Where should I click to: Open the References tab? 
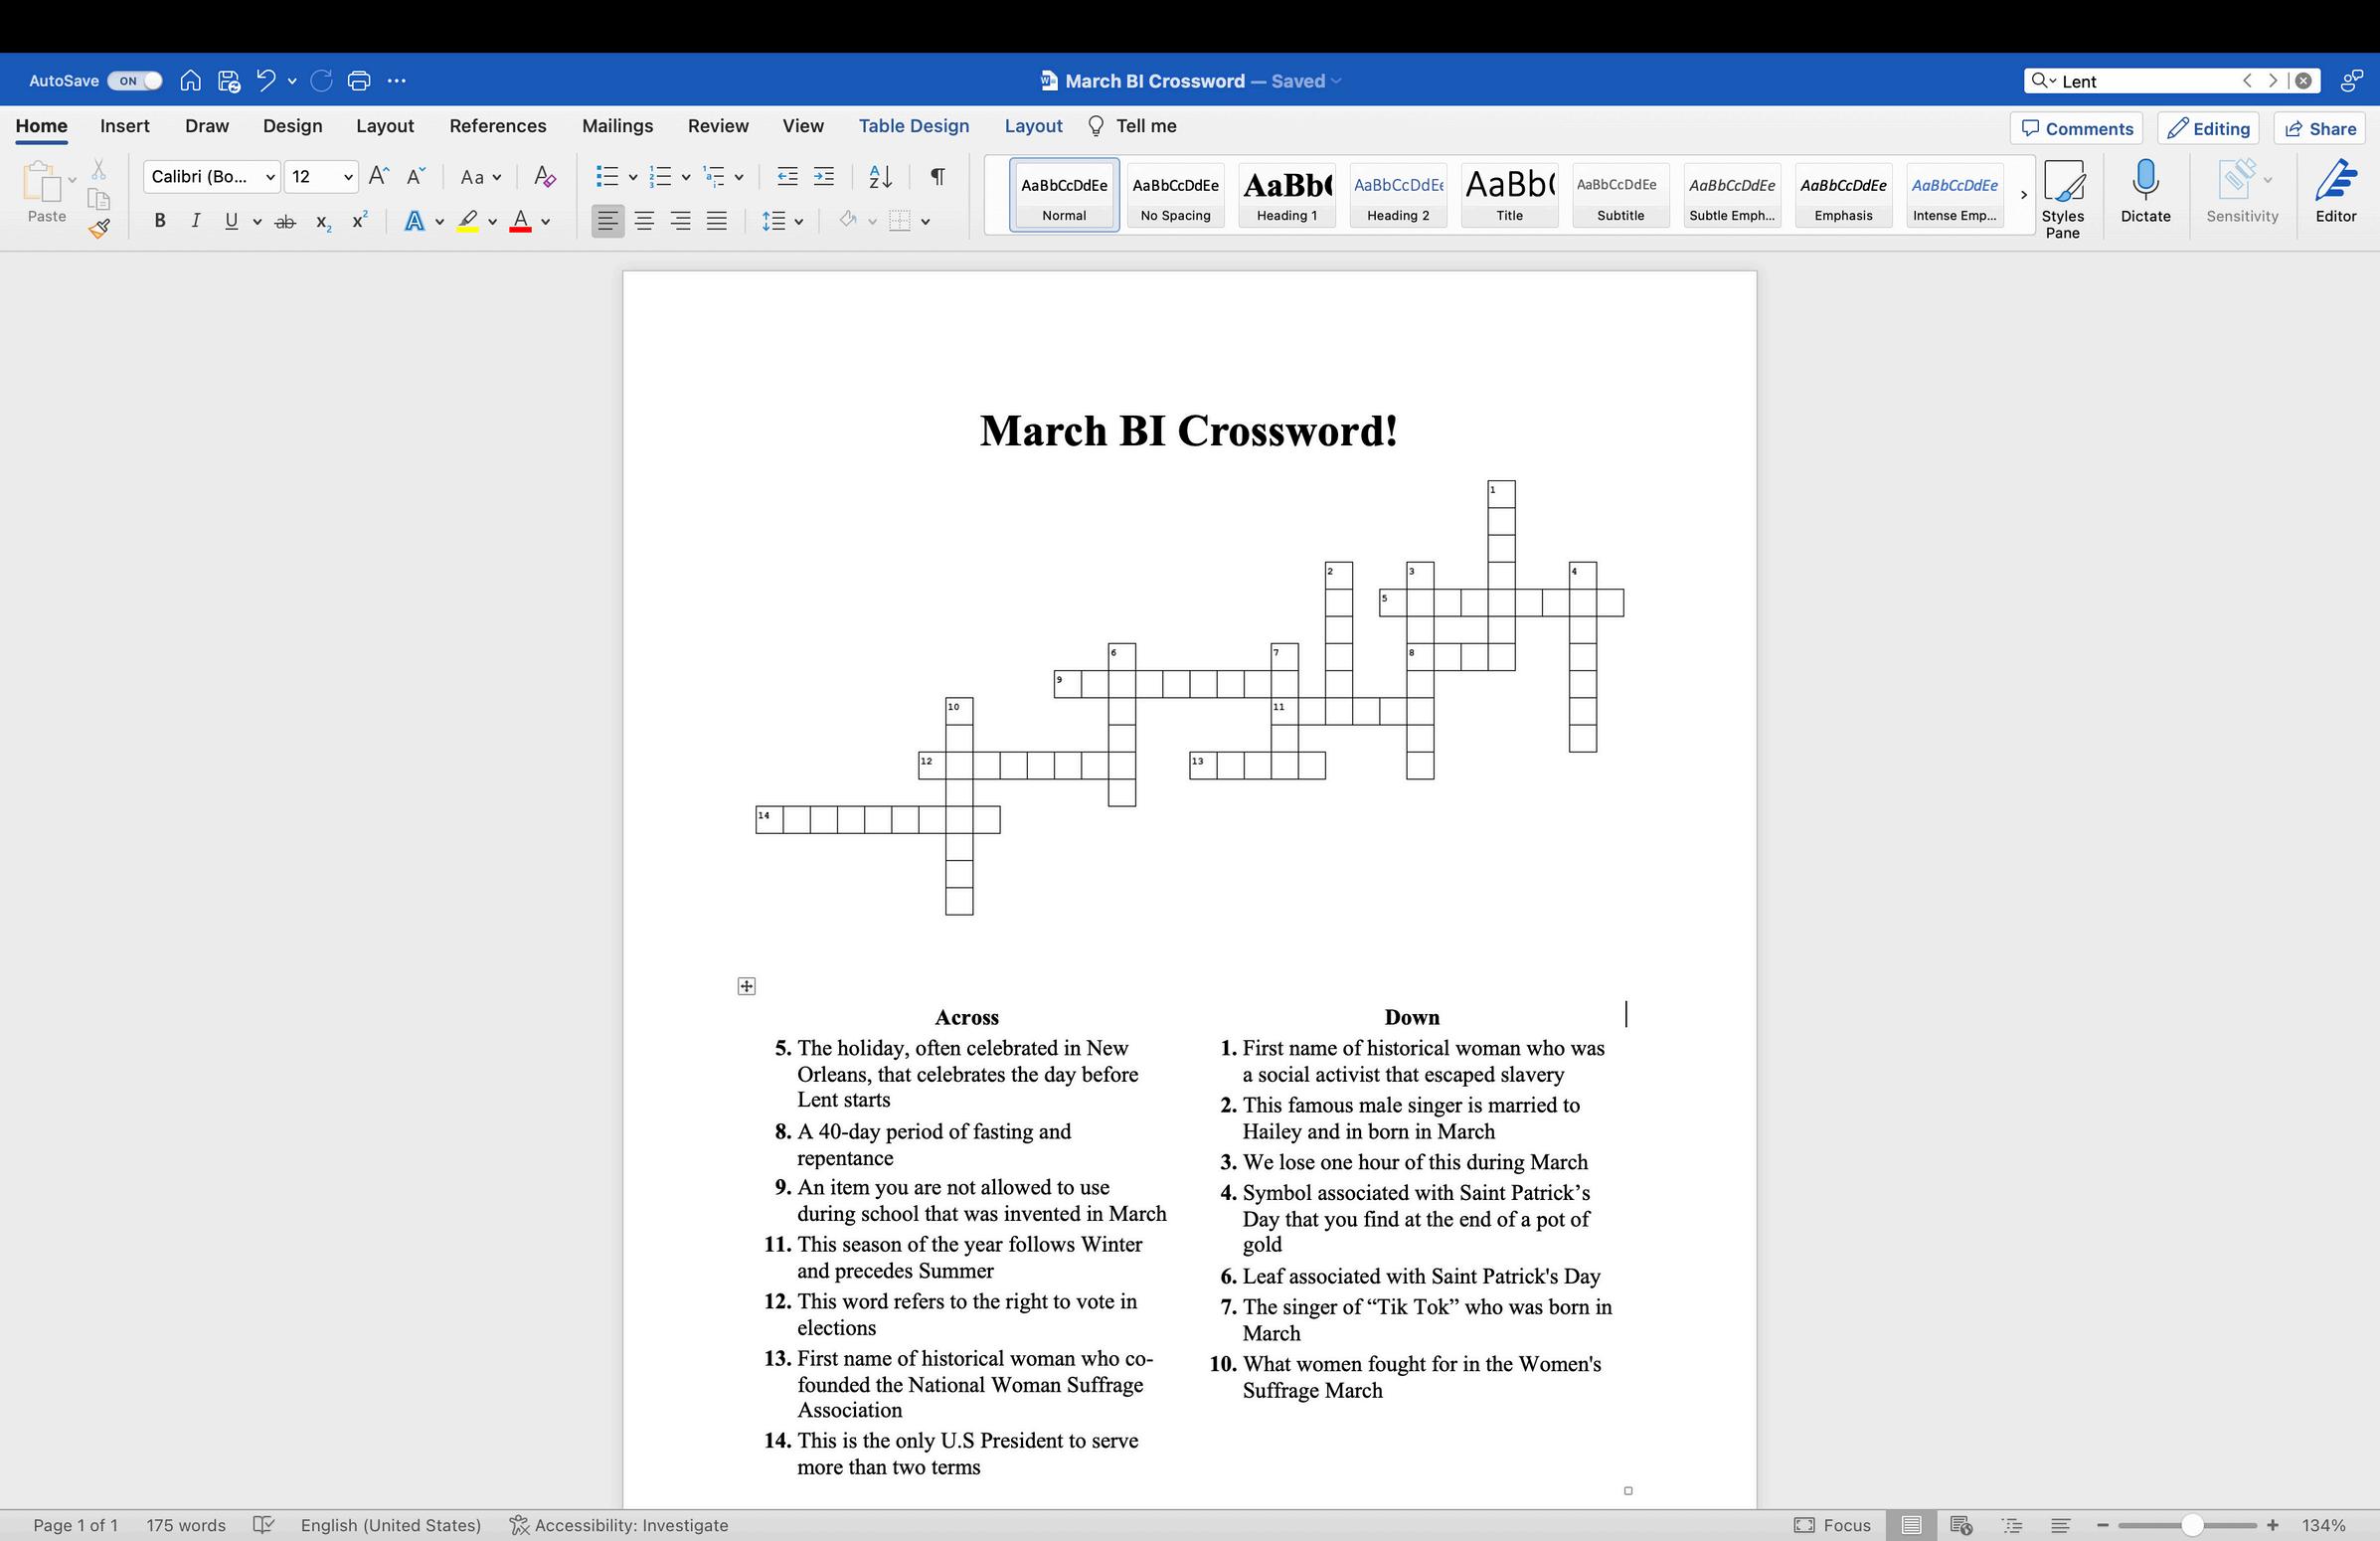pyautogui.click(x=497, y=126)
